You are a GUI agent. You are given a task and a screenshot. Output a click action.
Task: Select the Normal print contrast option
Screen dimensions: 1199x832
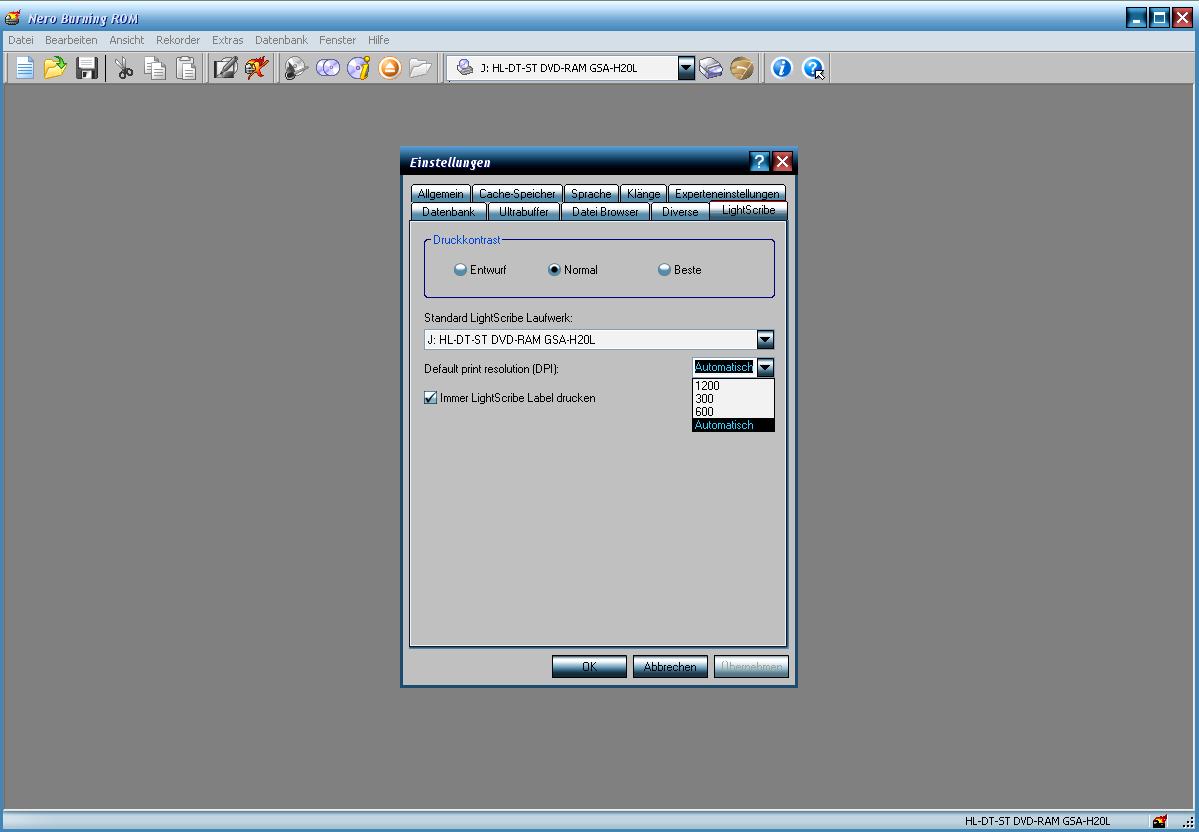[573, 270]
